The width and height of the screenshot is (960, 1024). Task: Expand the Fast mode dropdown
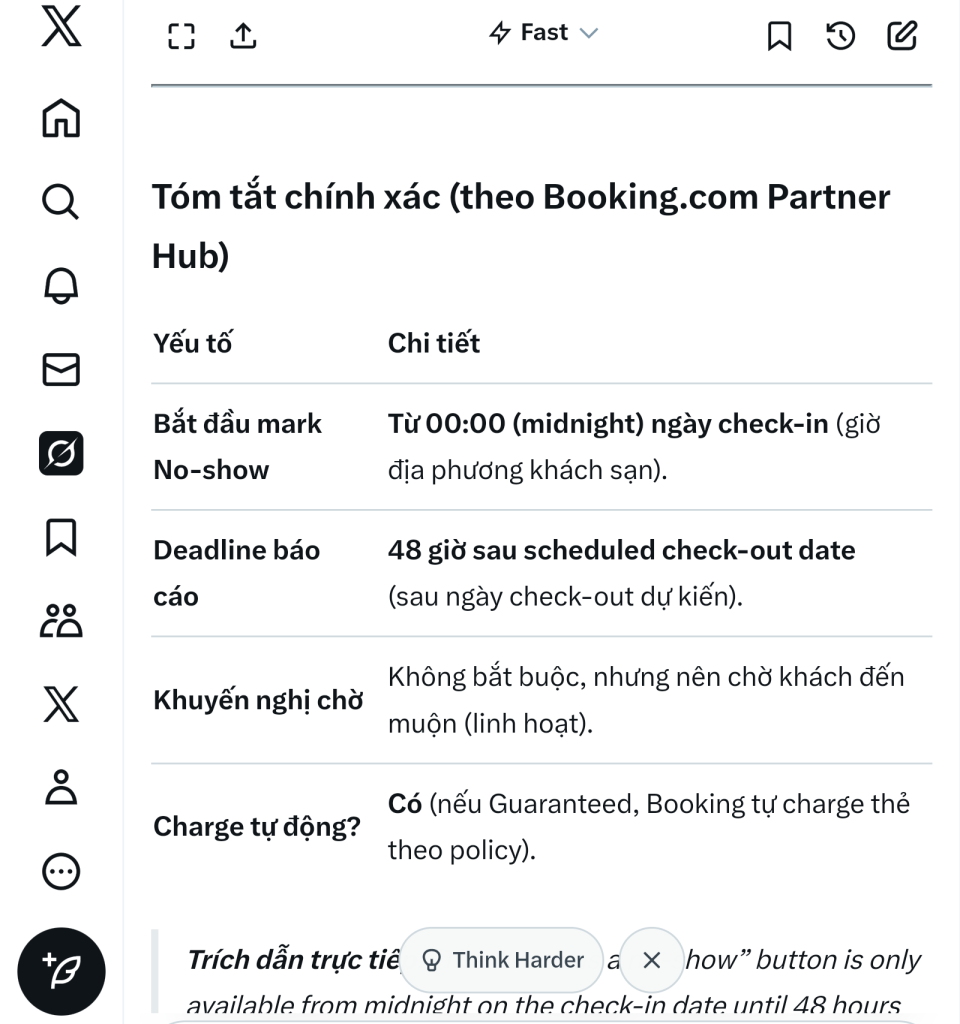(x=543, y=33)
